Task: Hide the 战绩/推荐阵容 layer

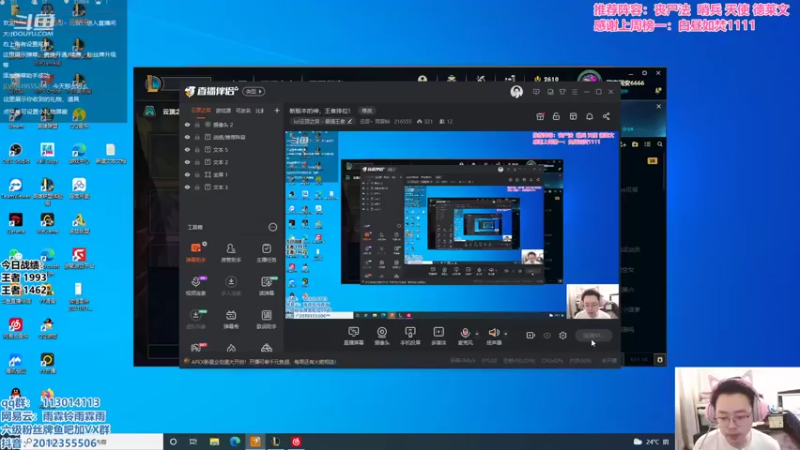Action: pyautogui.click(x=187, y=137)
